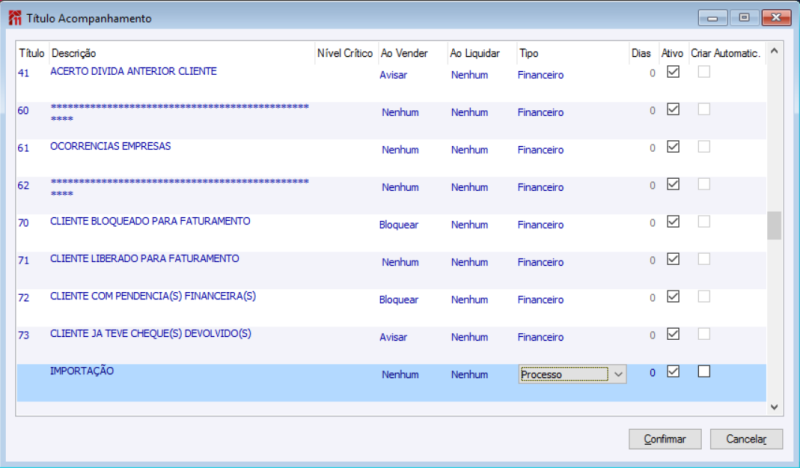Image resolution: width=800 pixels, height=468 pixels.
Task: Select CLIENTE COM PENDENCIA(S) FINANCEIRA(S) description
Action: pos(153,296)
